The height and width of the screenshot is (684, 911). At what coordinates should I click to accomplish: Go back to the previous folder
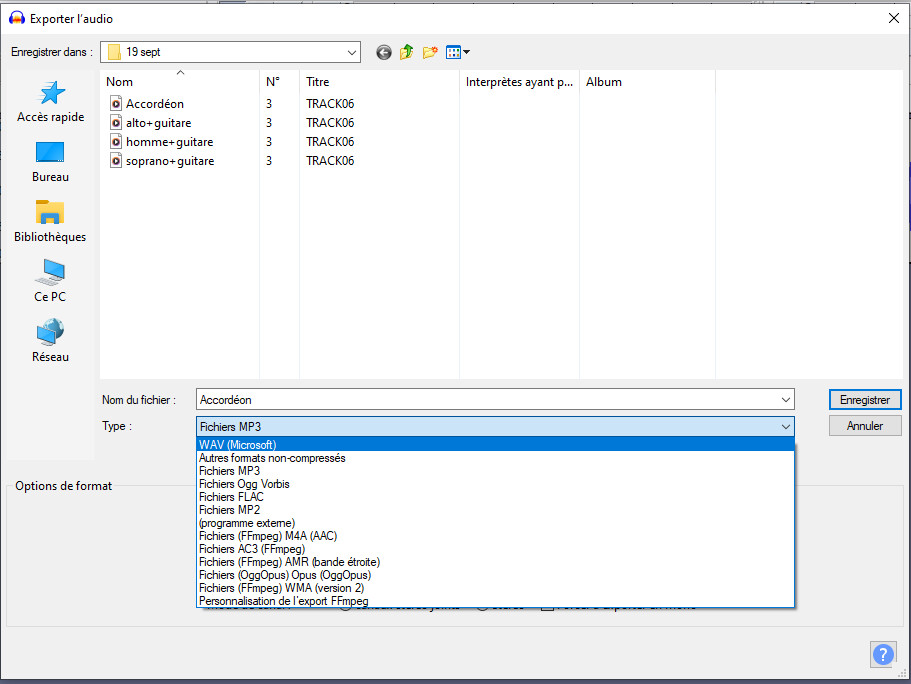point(383,52)
